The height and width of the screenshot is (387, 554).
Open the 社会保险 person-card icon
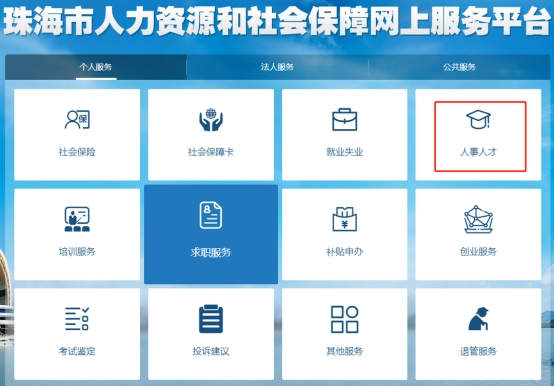click(x=77, y=119)
